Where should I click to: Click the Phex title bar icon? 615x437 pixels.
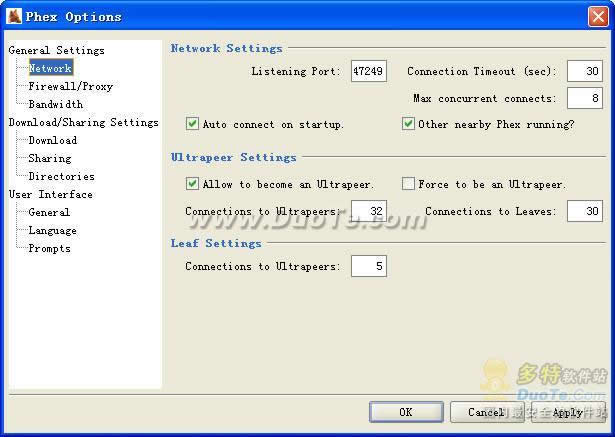point(15,15)
